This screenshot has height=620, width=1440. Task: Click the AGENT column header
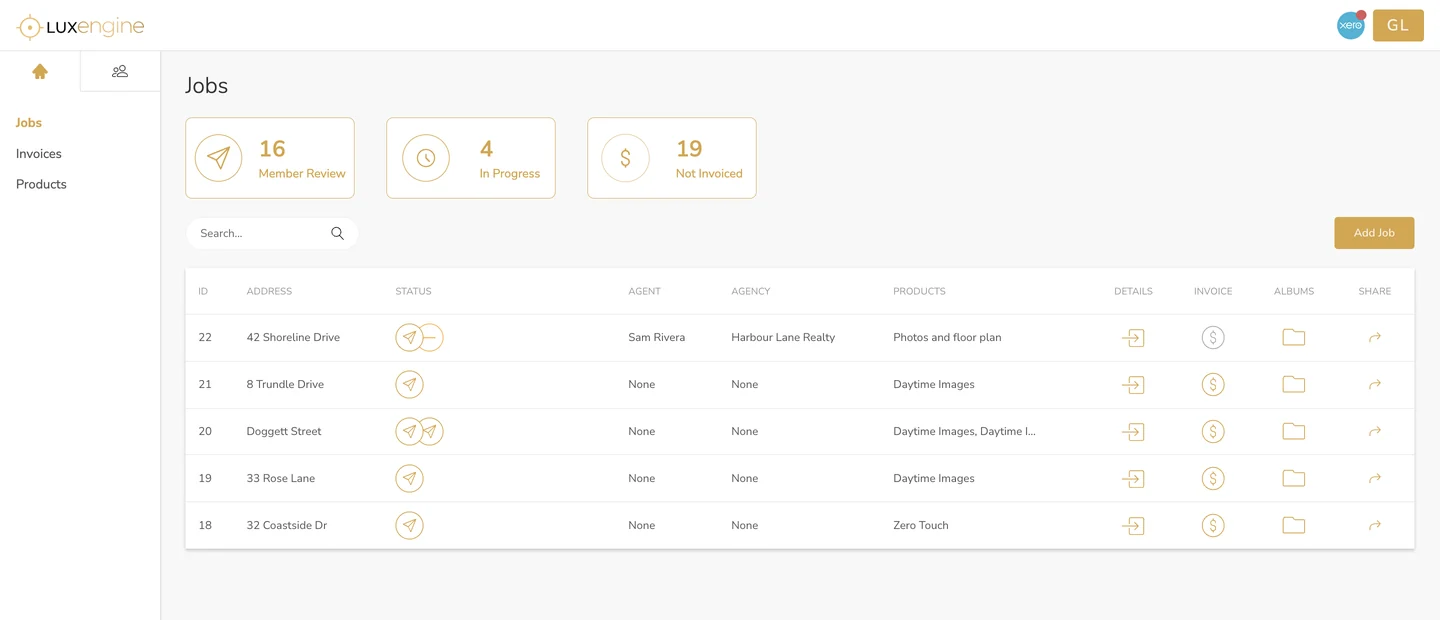(644, 292)
